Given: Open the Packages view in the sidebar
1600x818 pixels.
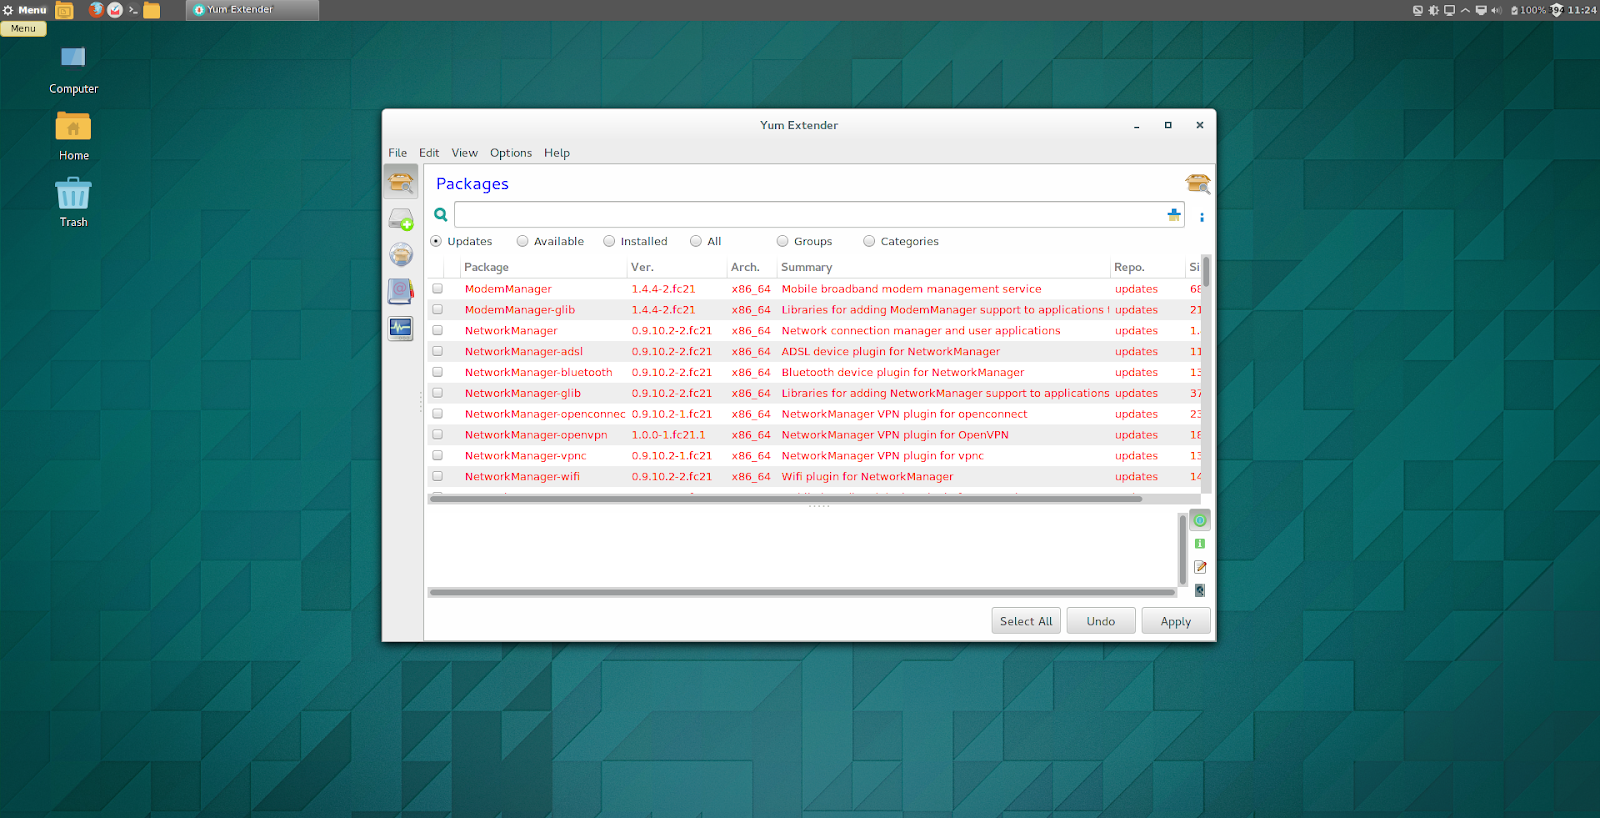Looking at the screenshot, I should pos(401,182).
